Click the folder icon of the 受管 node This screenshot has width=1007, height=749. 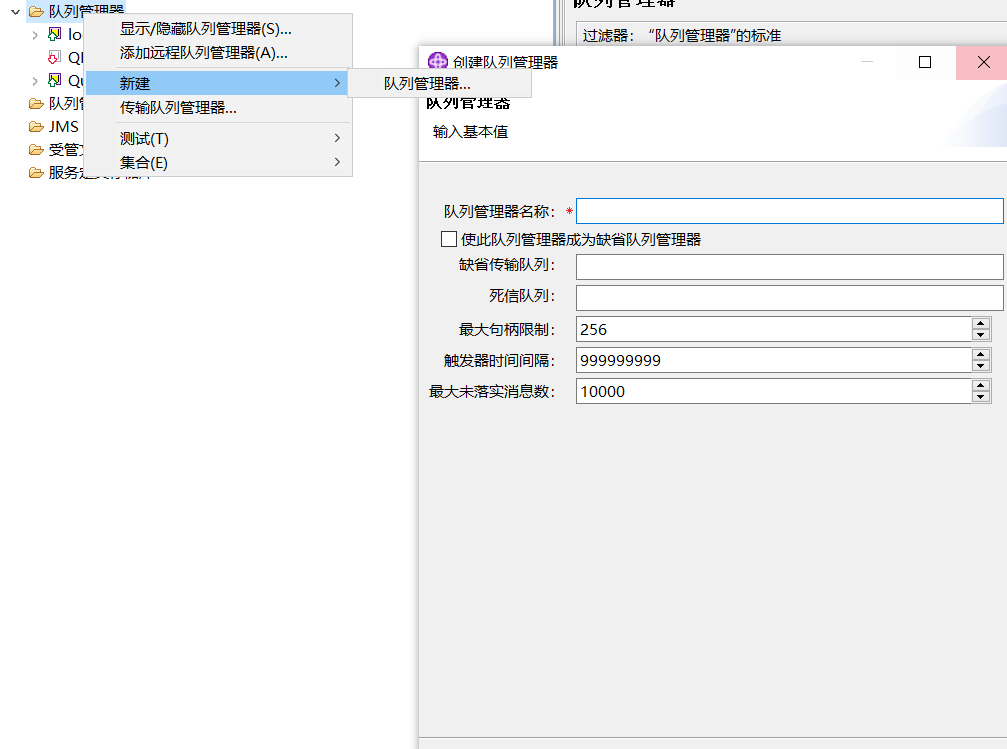coord(36,150)
